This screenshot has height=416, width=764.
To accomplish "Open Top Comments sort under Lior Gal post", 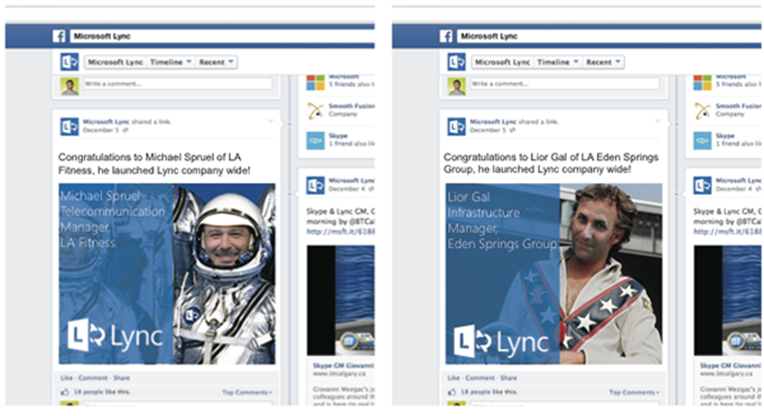I will 634,392.
